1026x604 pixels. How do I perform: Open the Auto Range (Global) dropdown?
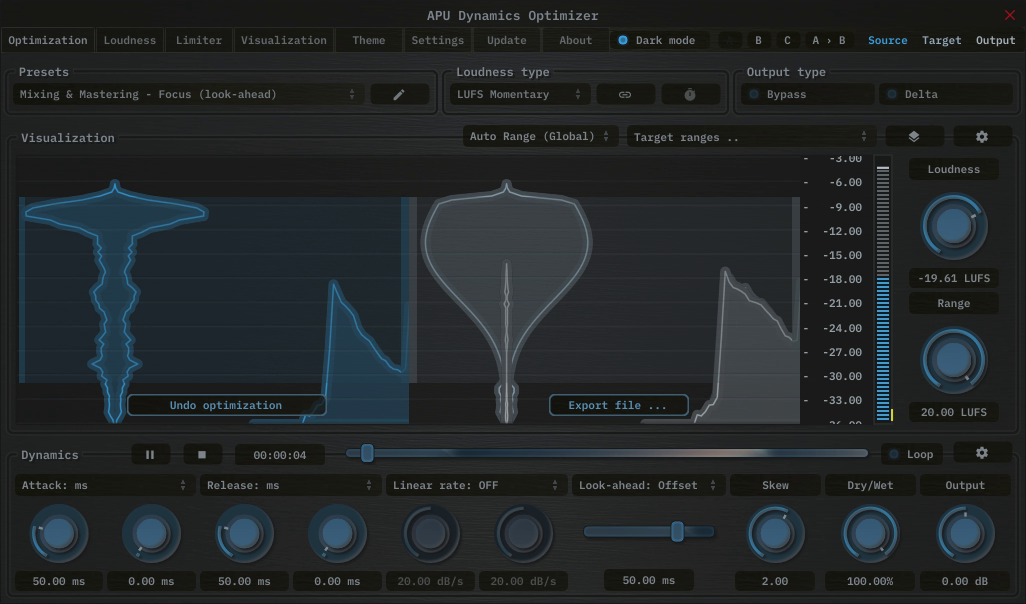pyautogui.click(x=540, y=137)
